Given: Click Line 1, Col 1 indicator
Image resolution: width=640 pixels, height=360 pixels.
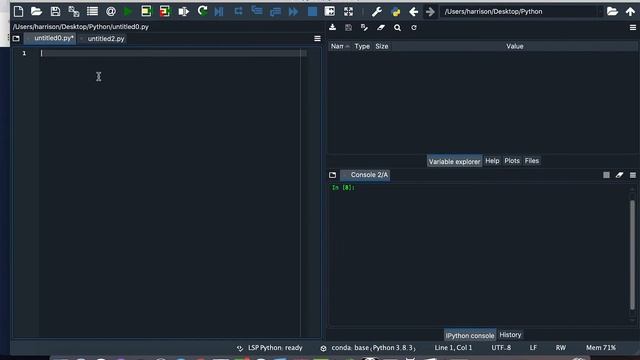Looking at the screenshot, I should click(x=453, y=348).
